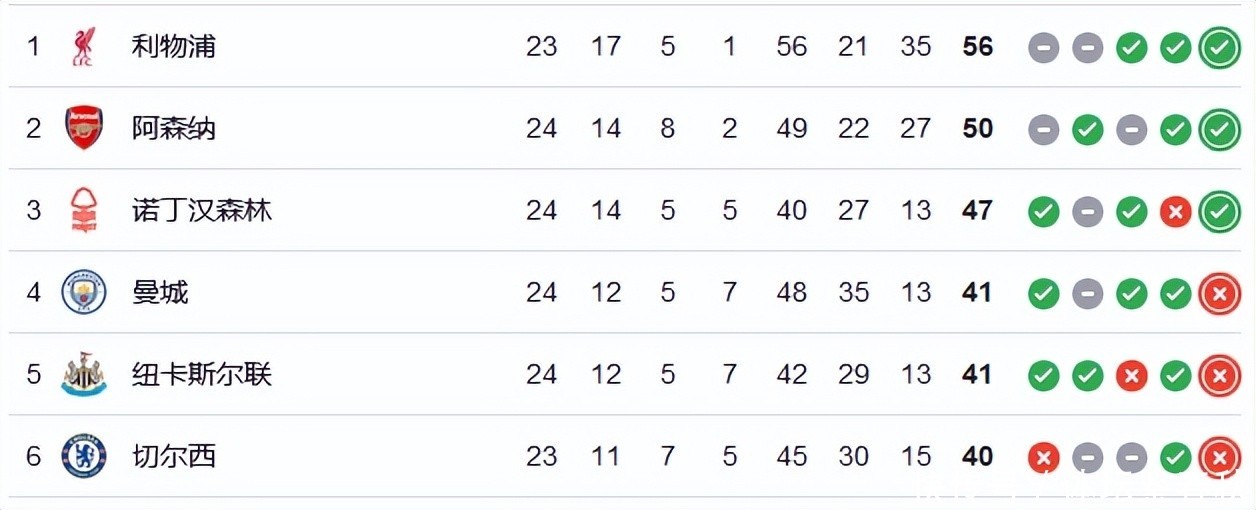Screen dimensions: 1256x510
Task: Click Nottingham Forest's red loss icon
Action: tap(1175, 211)
